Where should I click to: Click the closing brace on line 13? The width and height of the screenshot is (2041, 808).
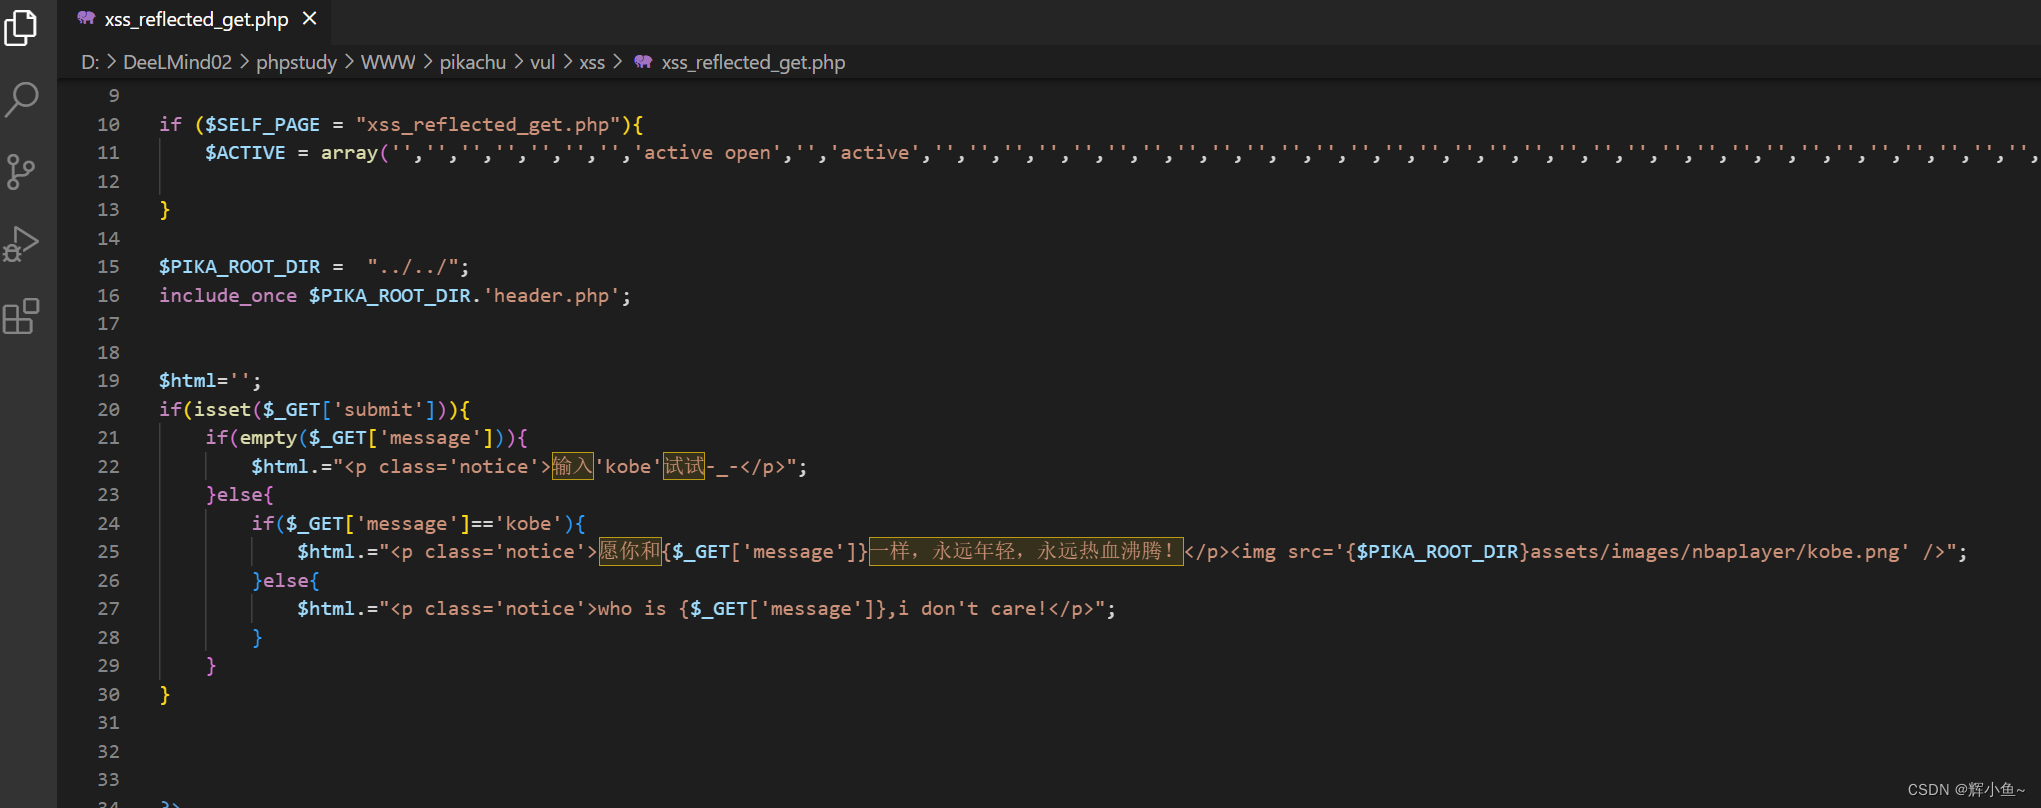coord(165,210)
